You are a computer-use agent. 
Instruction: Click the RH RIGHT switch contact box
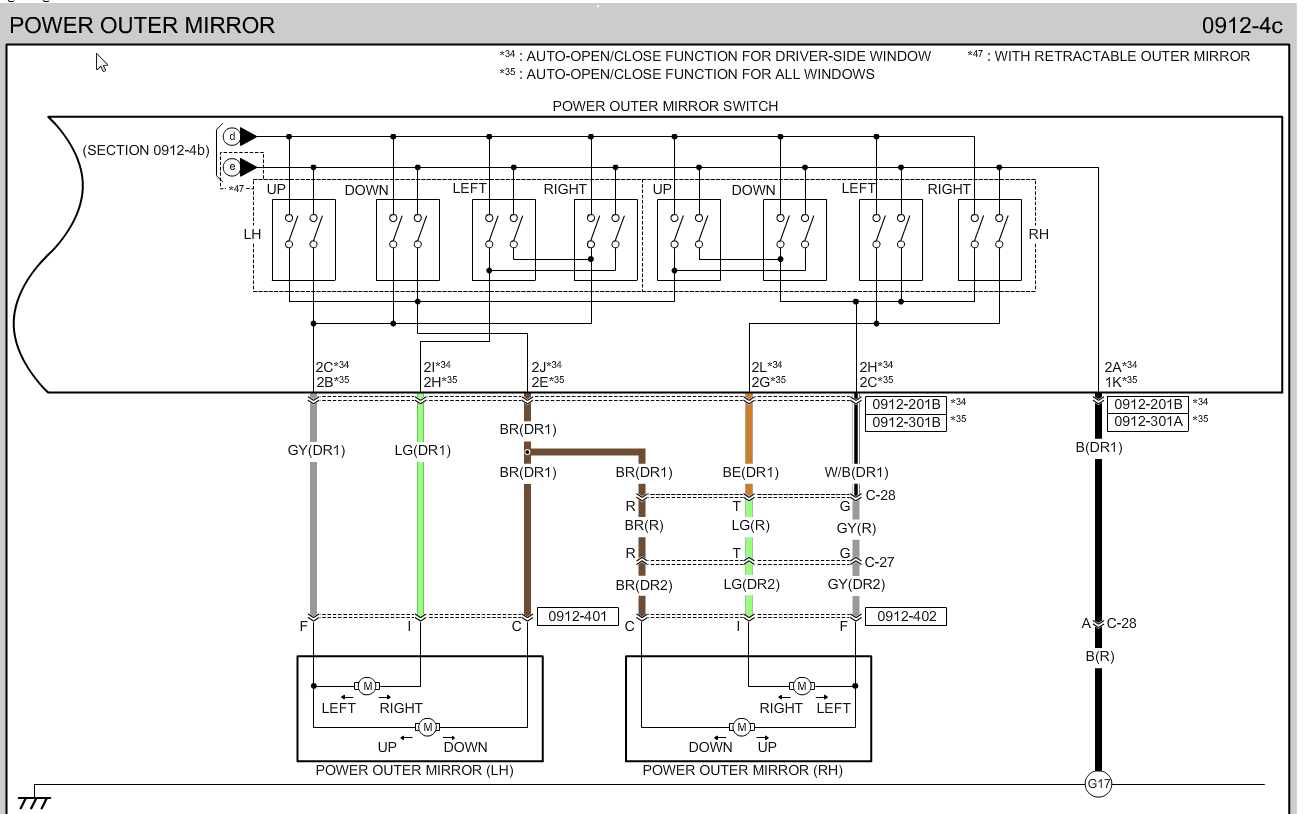pos(989,240)
